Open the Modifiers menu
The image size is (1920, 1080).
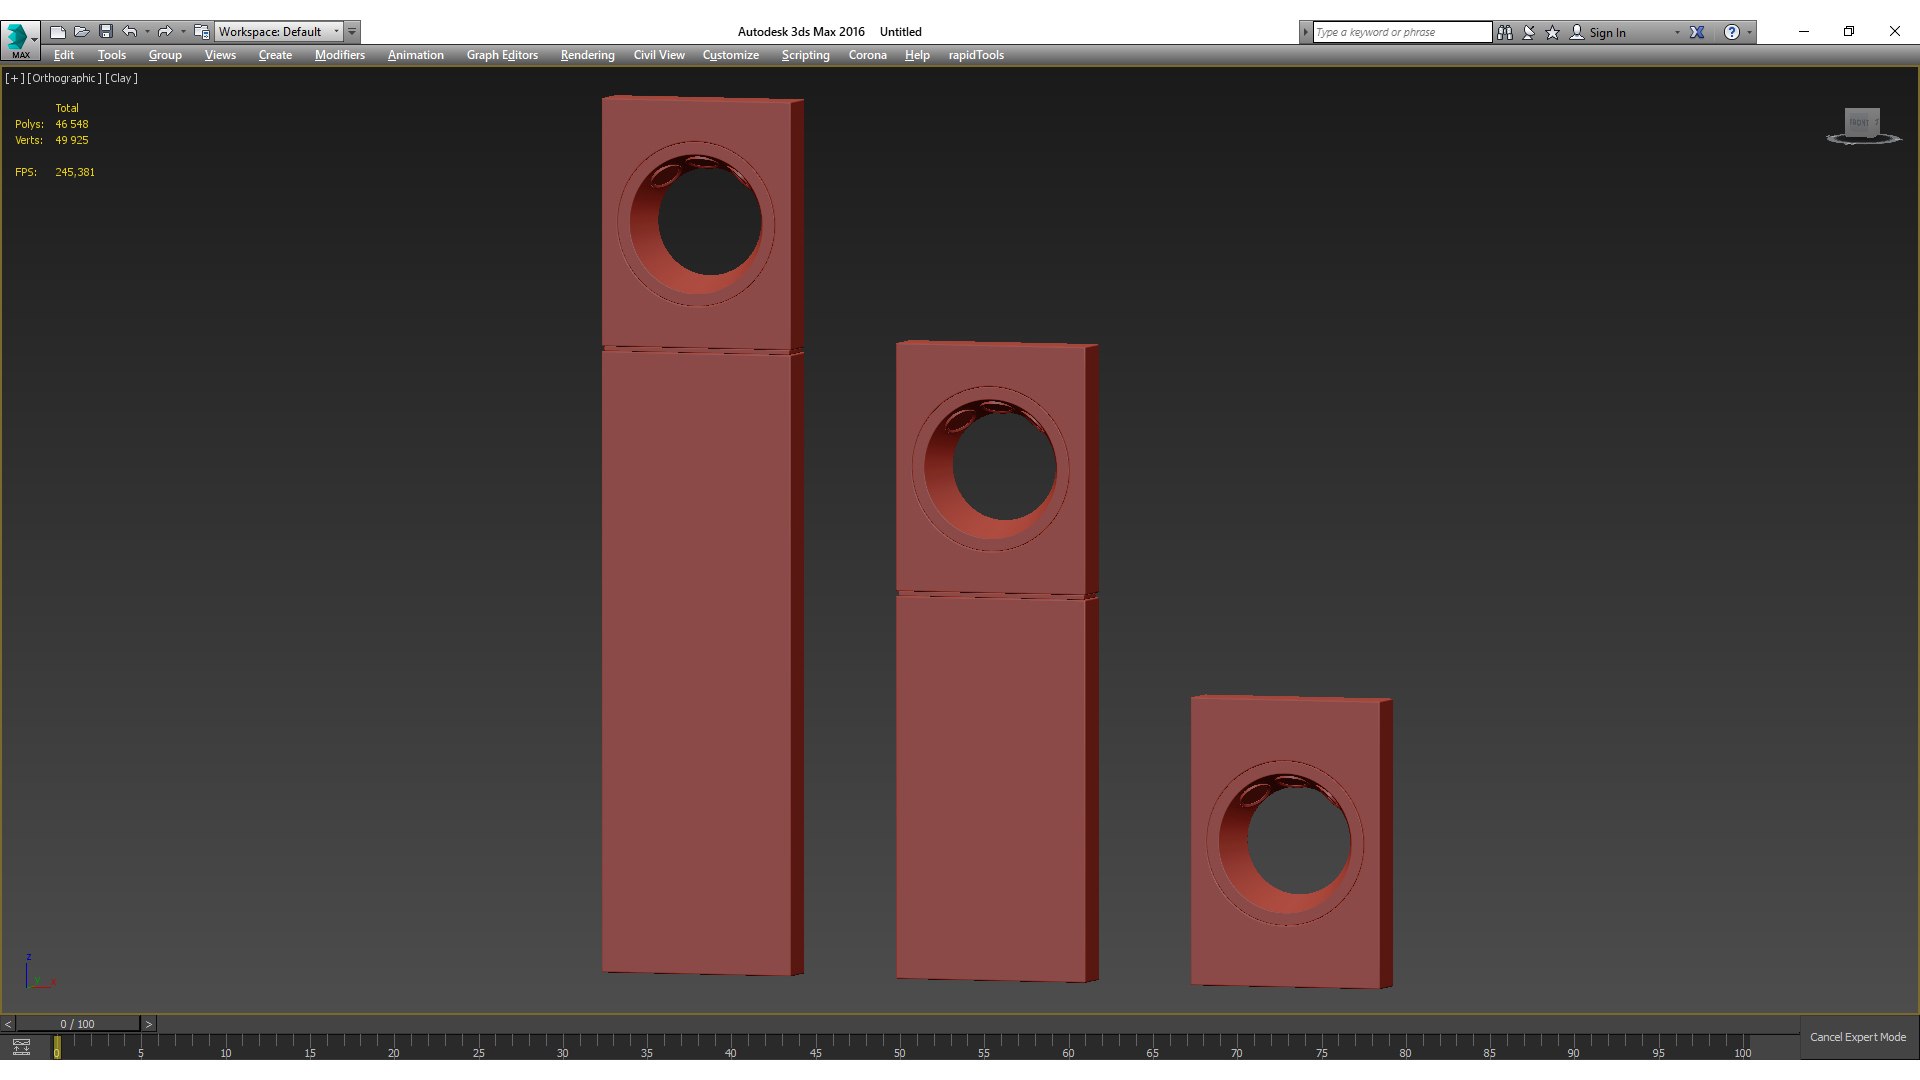339,55
